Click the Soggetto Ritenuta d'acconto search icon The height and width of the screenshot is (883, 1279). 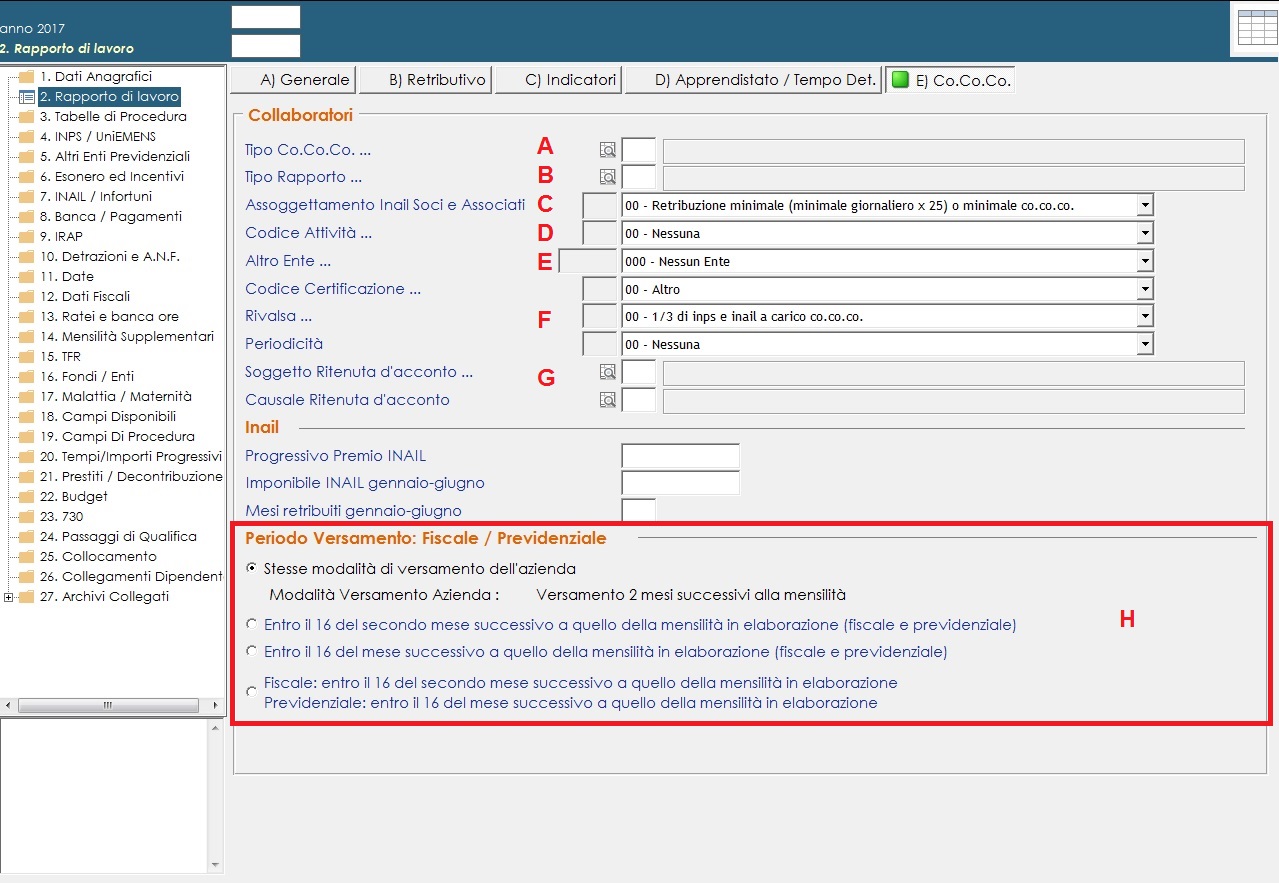point(608,372)
